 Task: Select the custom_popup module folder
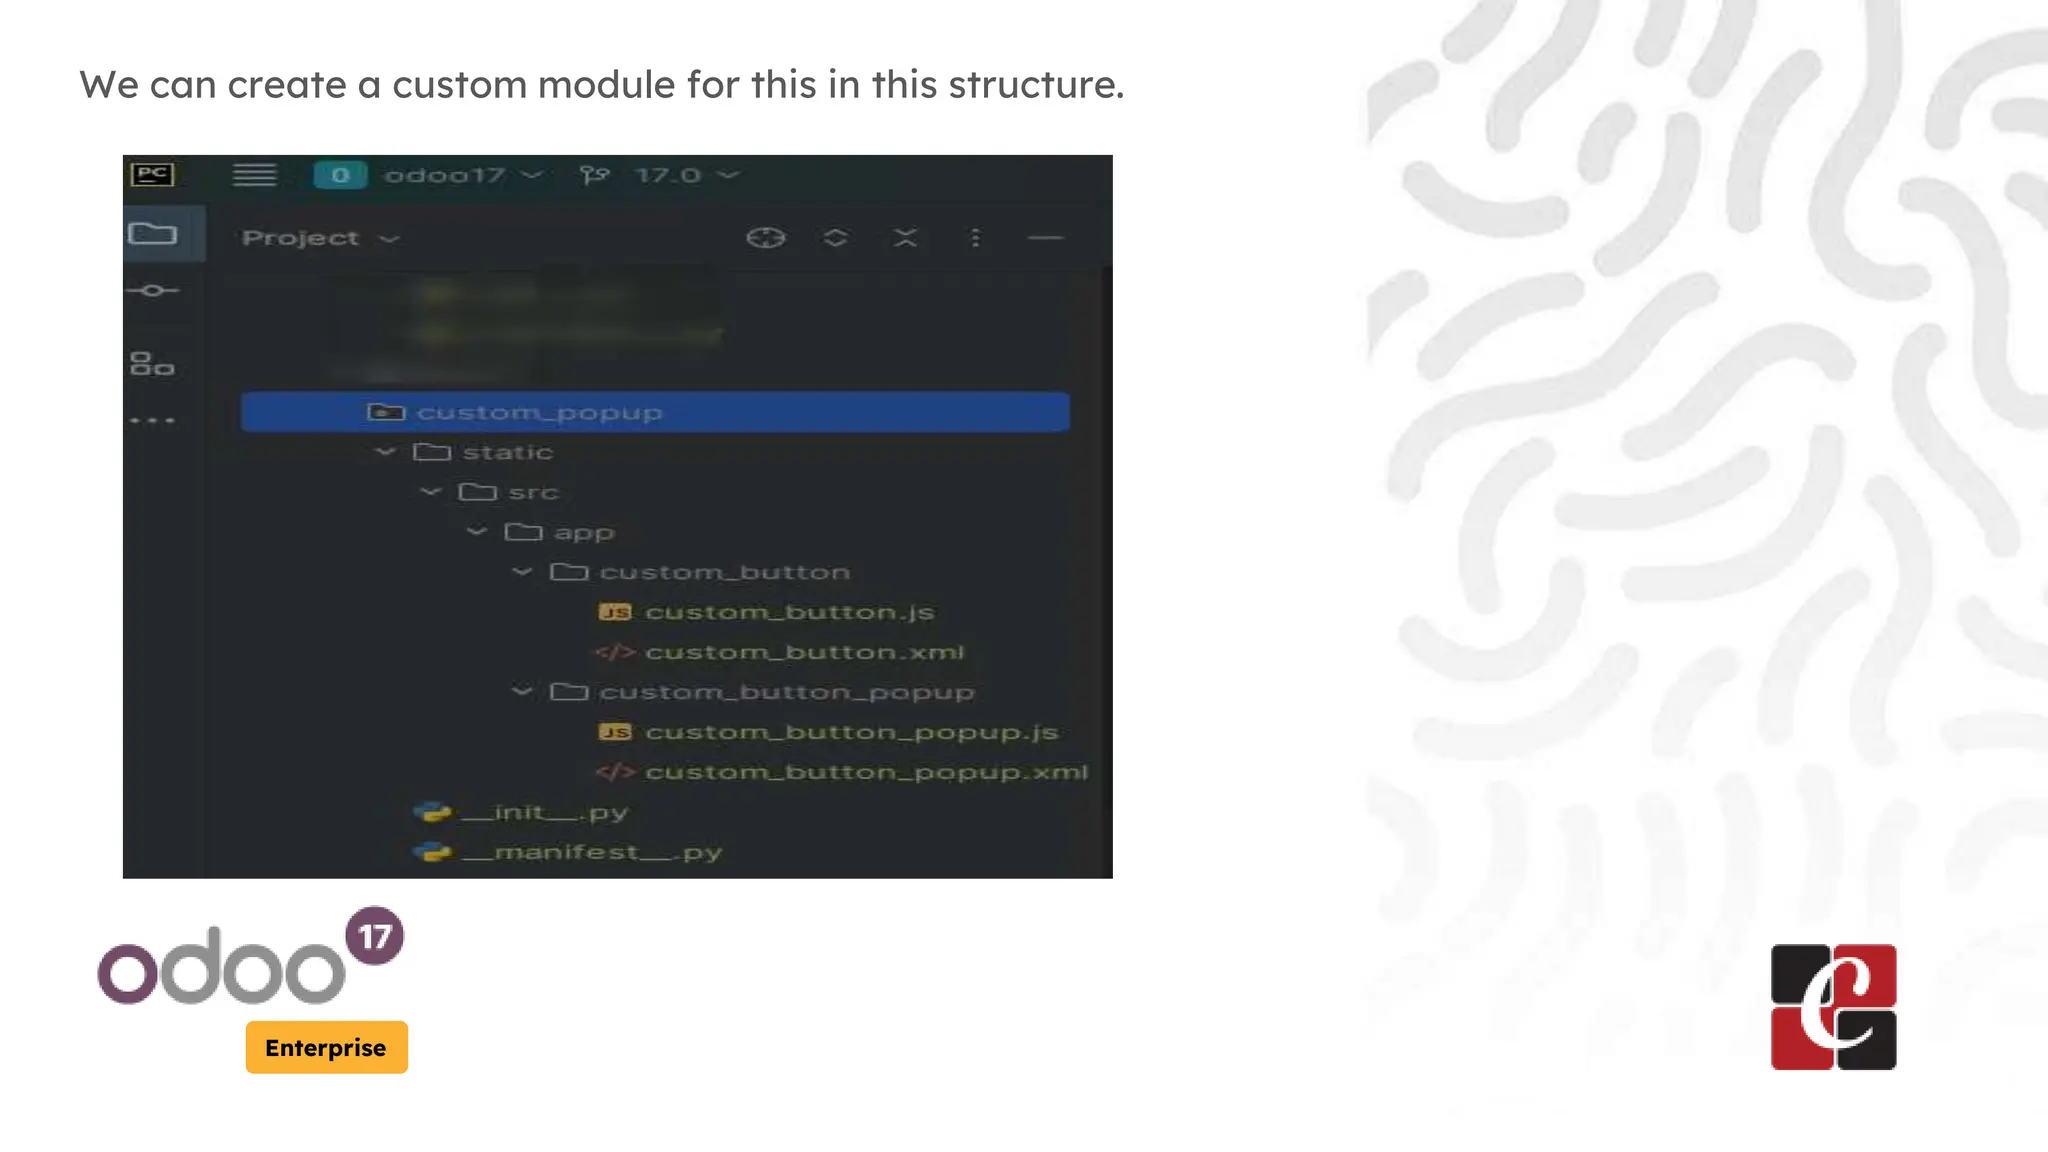(540, 412)
